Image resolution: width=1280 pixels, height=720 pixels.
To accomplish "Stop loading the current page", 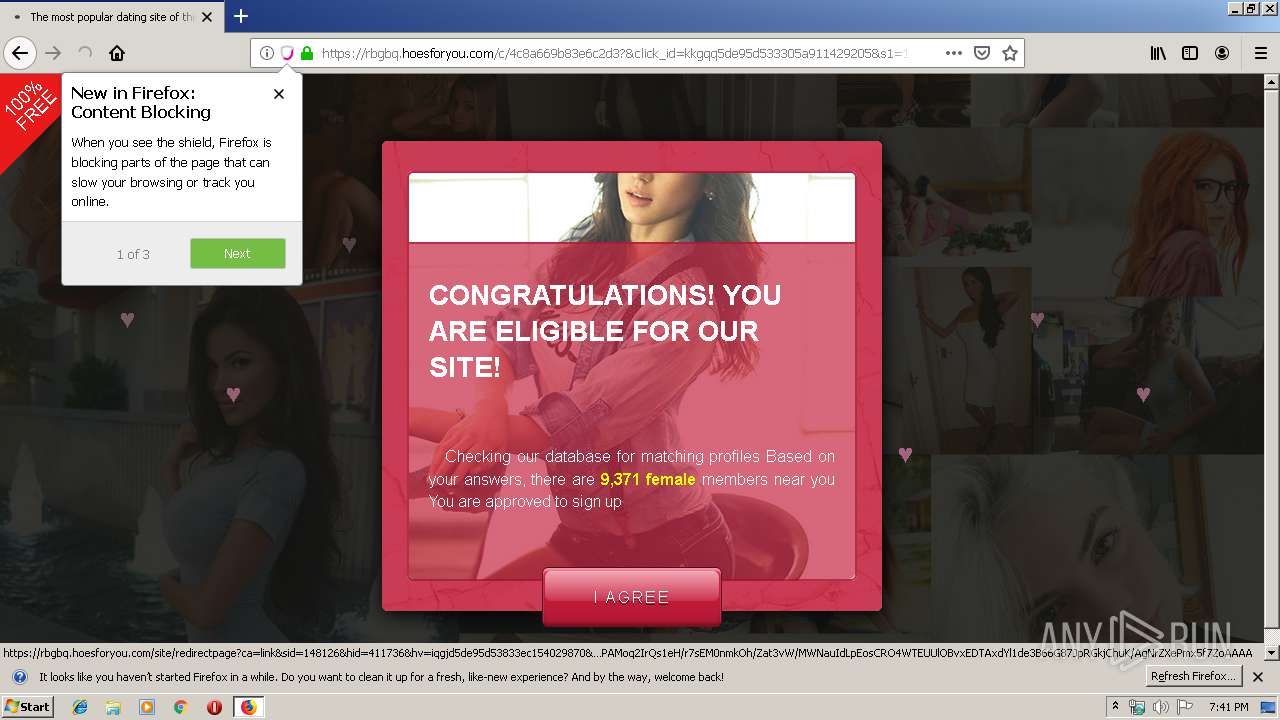I will (85, 53).
